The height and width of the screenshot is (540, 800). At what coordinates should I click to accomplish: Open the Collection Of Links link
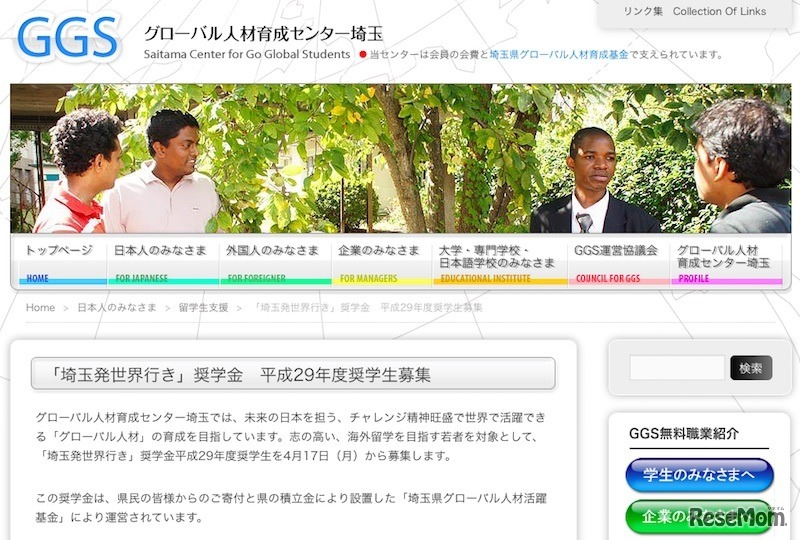[719, 11]
